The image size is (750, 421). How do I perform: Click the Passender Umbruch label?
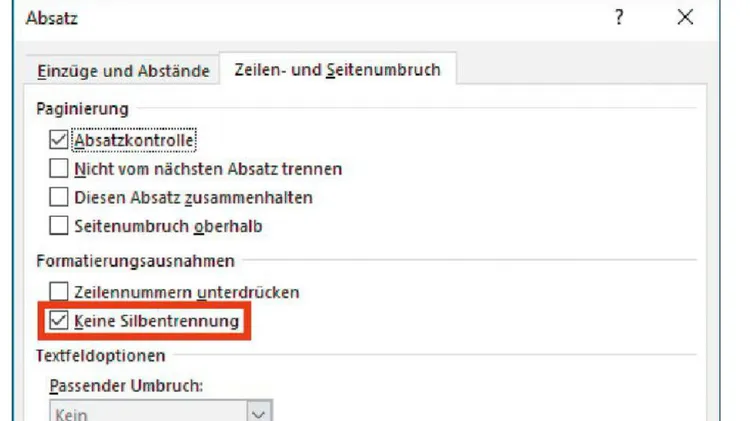126,386
